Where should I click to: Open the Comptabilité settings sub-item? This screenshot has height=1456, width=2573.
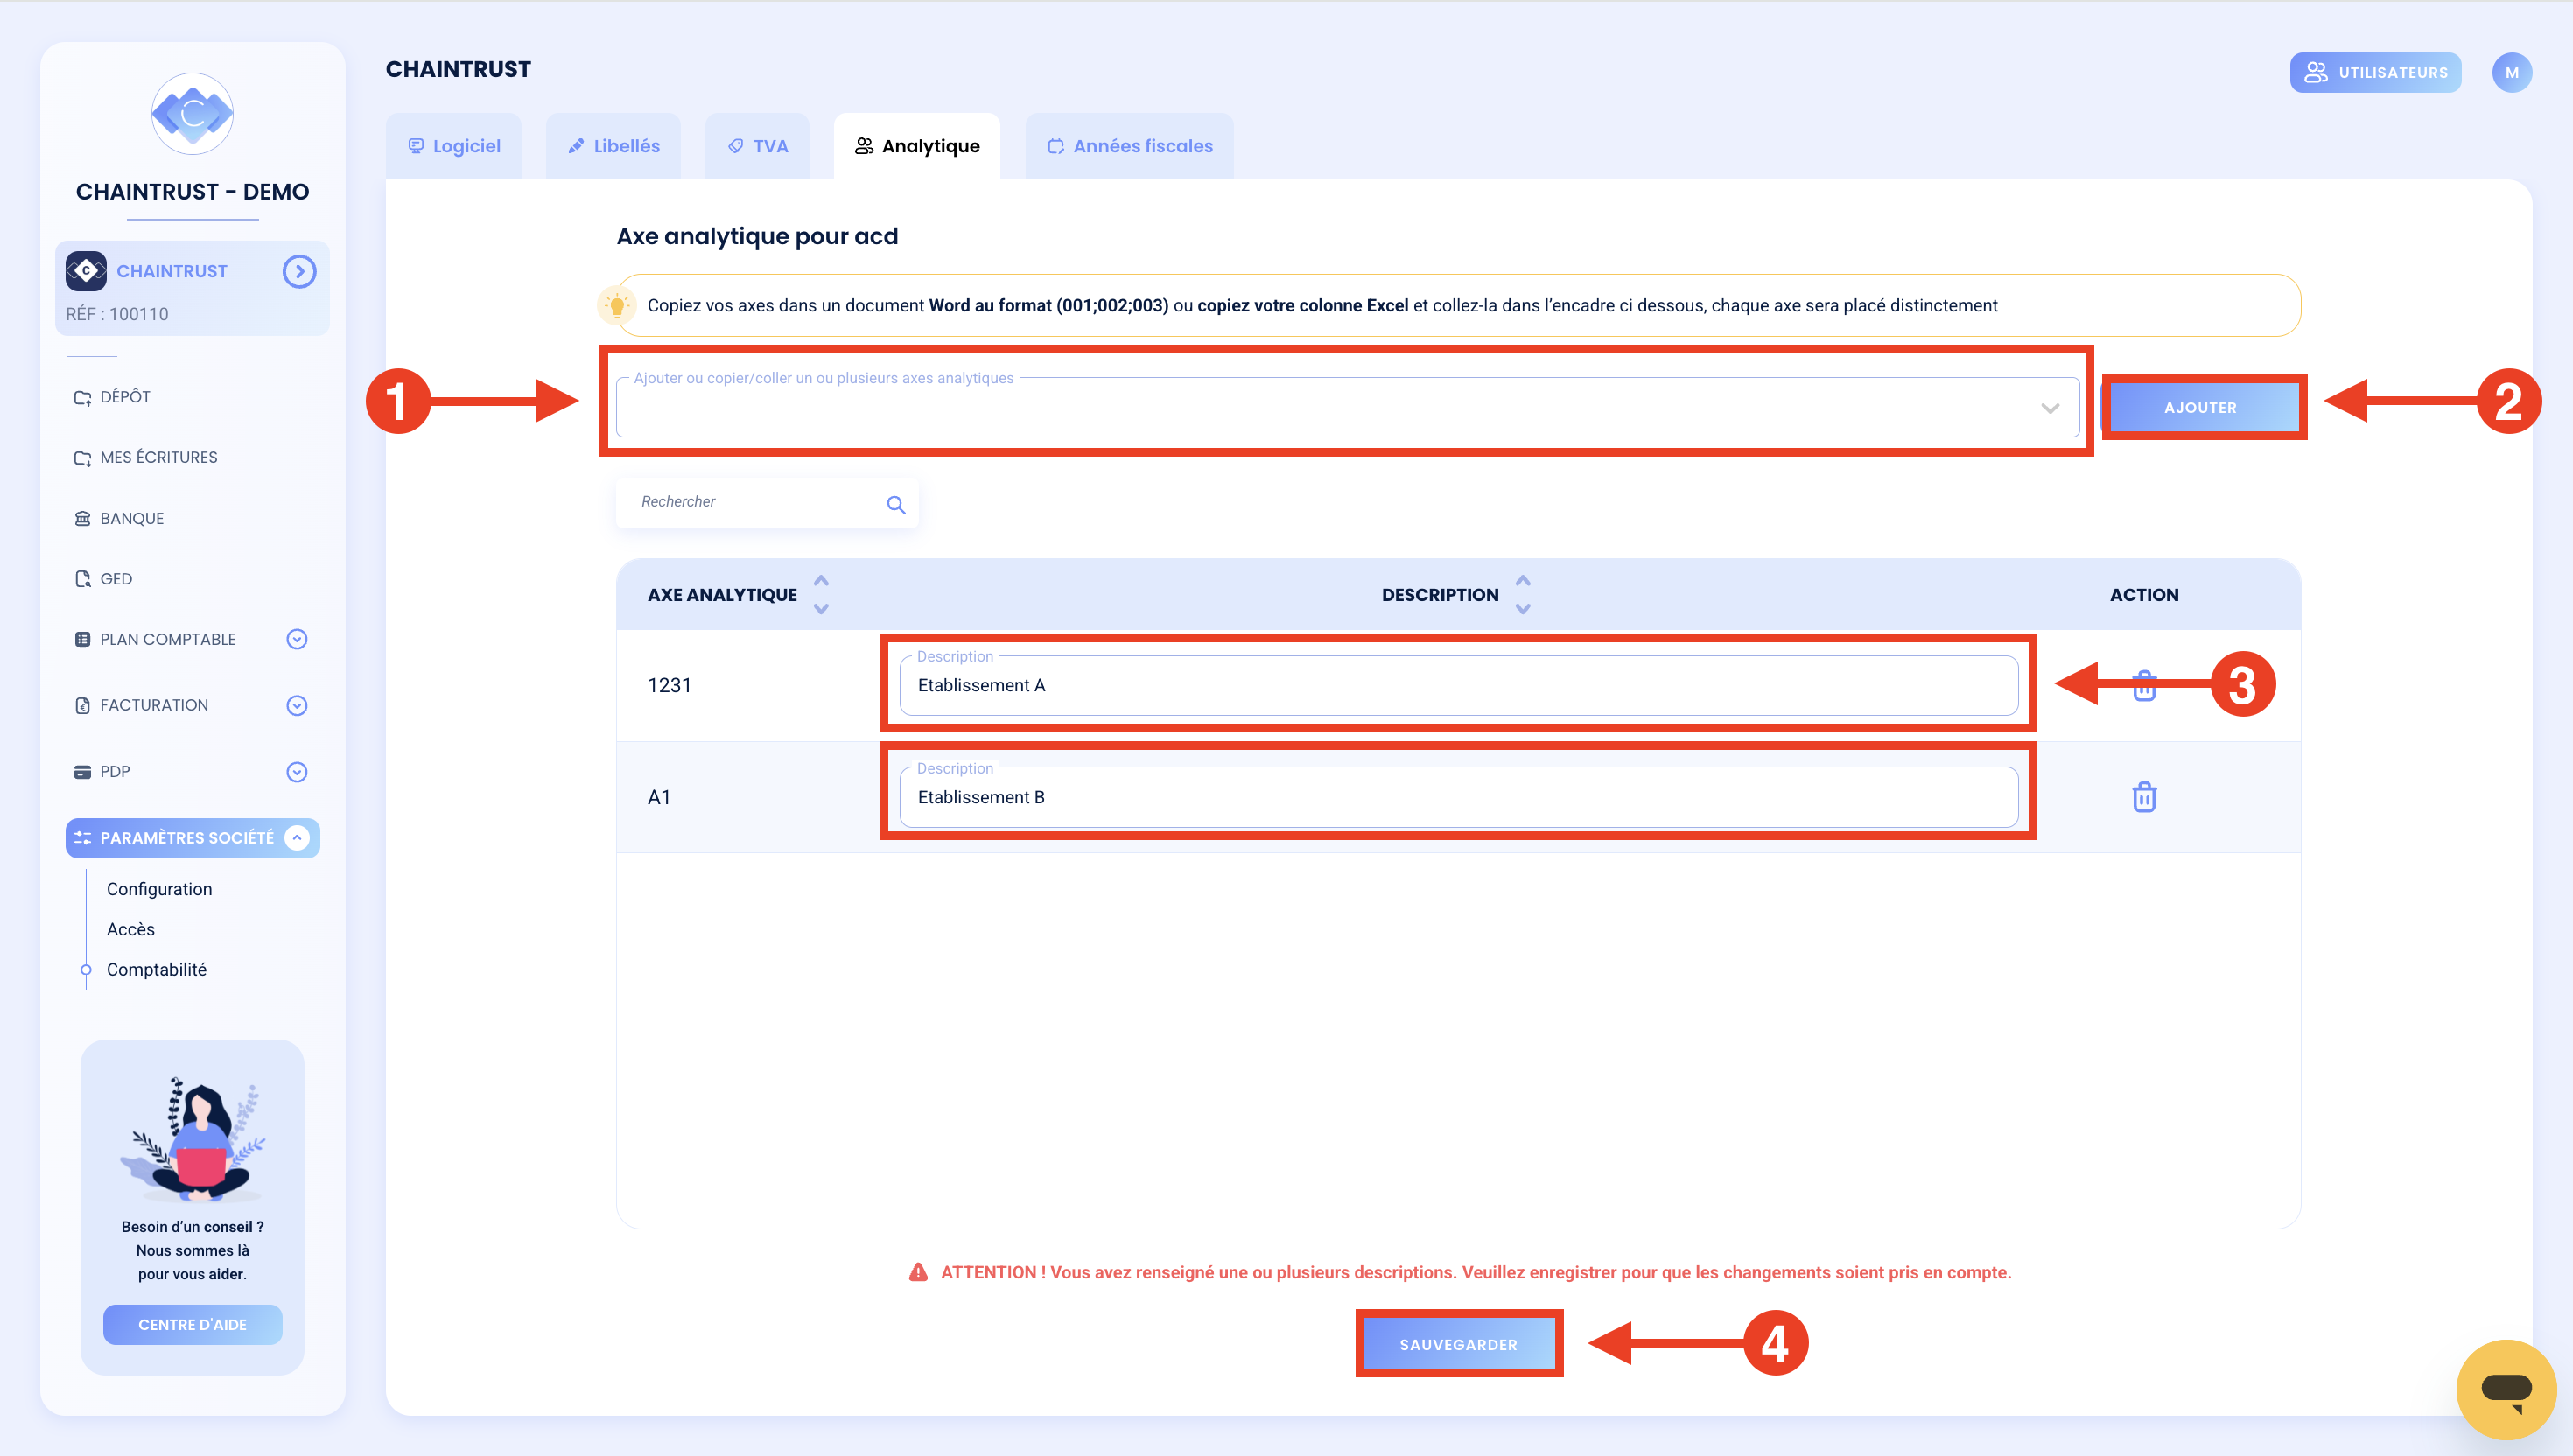point(157,969)
